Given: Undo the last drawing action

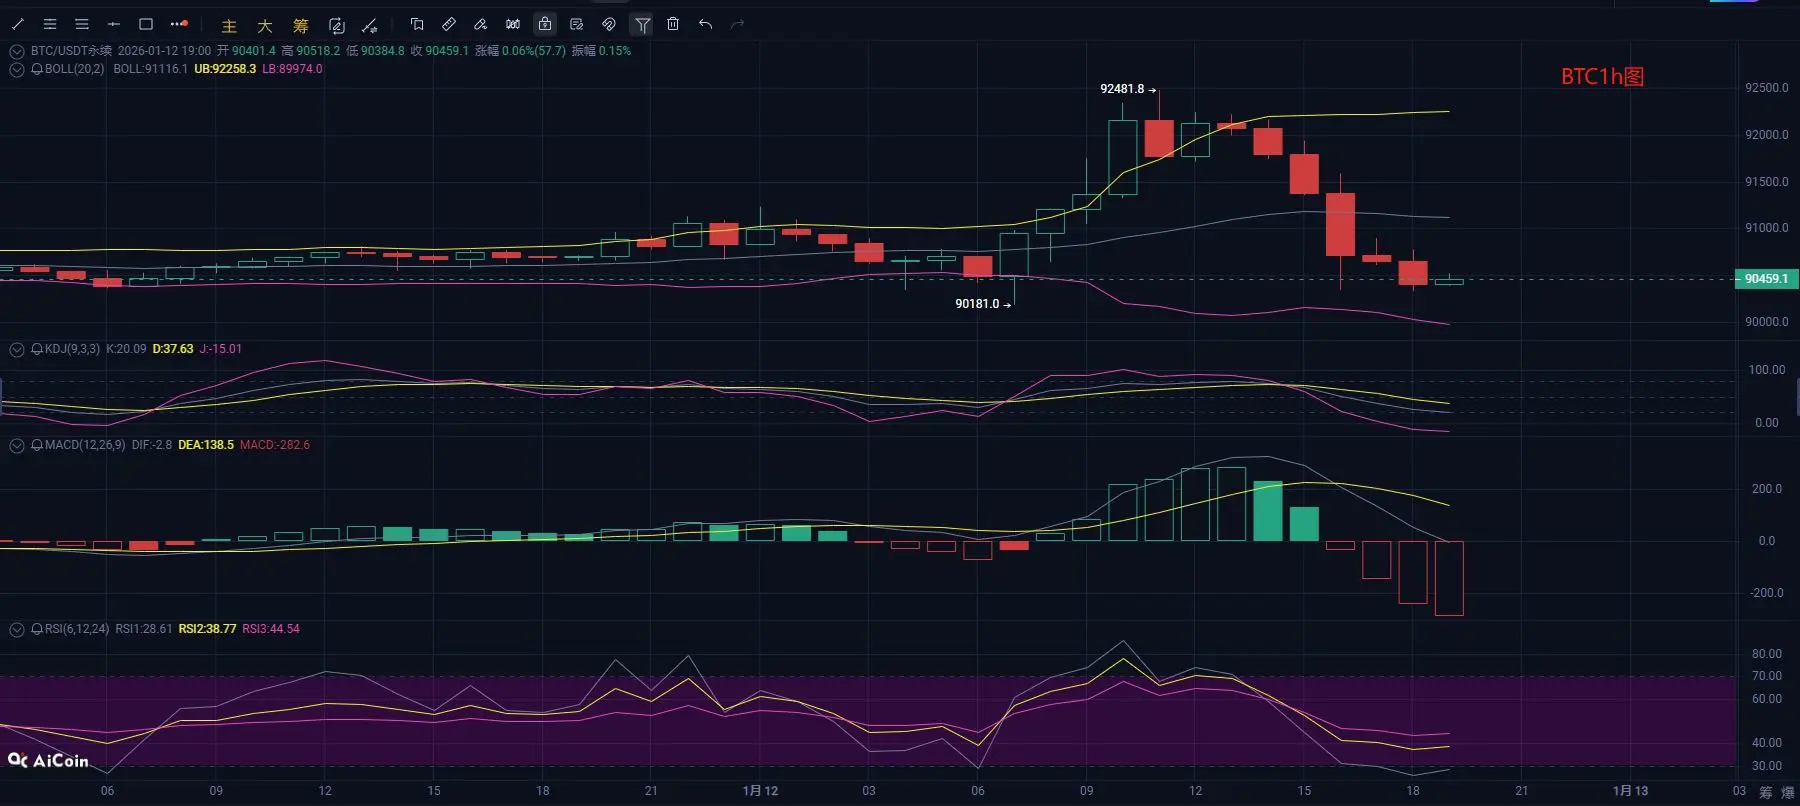Looking at the screenshot, I should [x=706, y=24].
